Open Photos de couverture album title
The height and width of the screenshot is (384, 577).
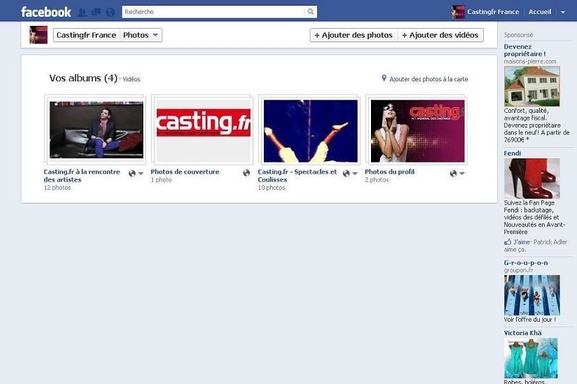point(185,172)
